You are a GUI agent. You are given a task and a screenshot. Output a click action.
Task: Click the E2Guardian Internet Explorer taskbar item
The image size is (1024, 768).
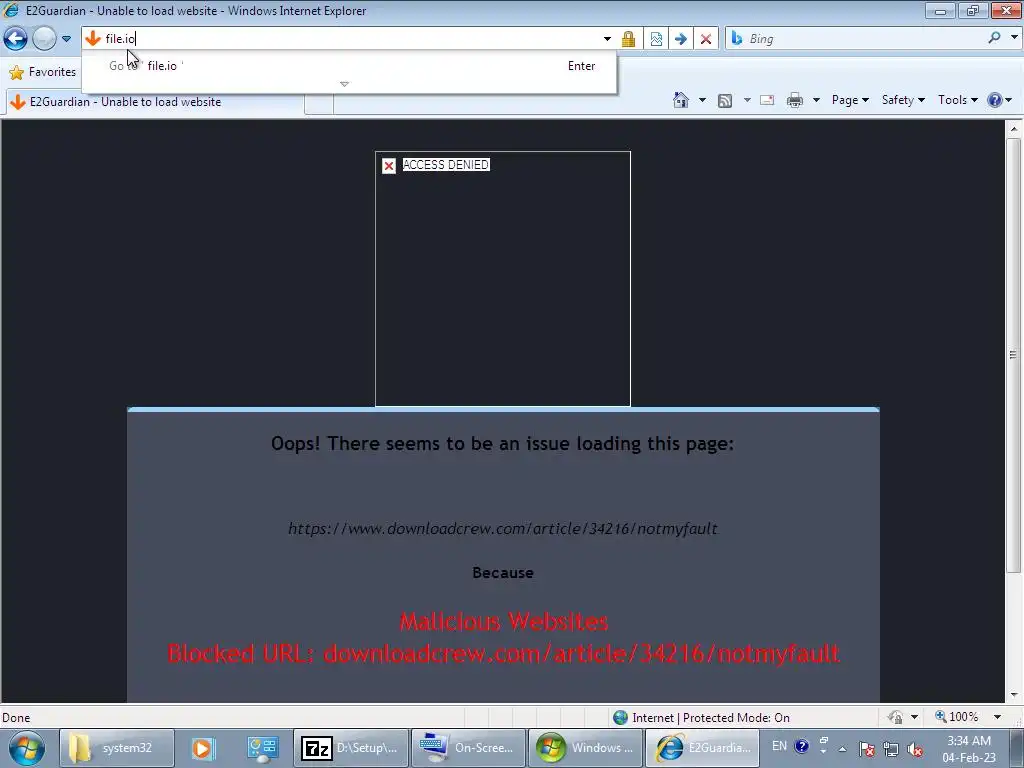(x=703, y=748)
